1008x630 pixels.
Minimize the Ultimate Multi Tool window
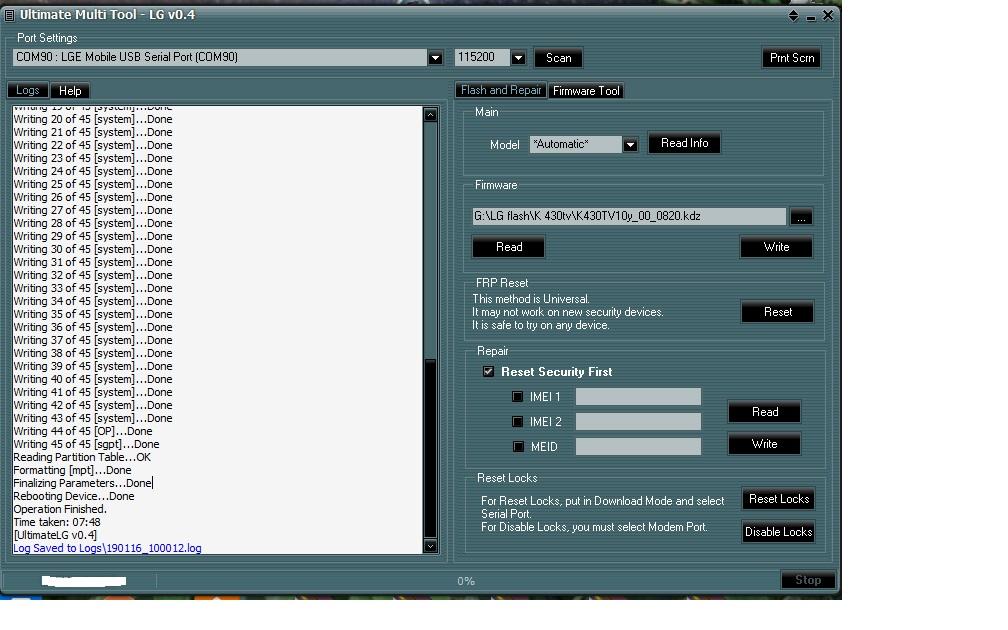pyautogui.click(x=811, y=17)
